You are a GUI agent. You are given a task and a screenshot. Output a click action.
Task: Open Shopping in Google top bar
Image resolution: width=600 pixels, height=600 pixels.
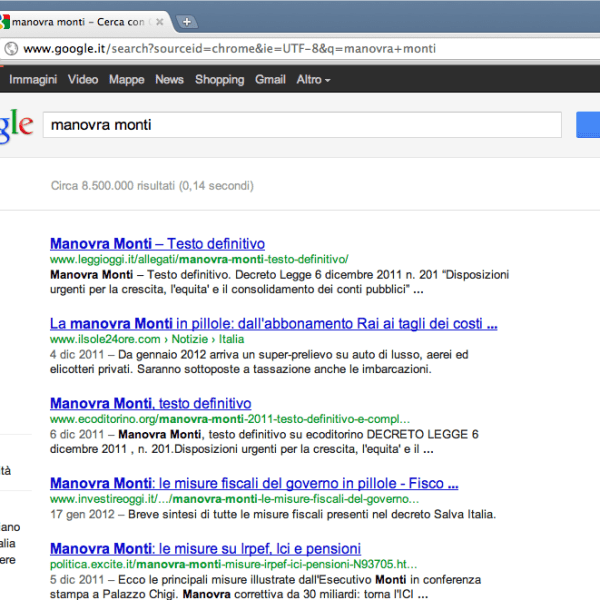[x=220, y=80]
